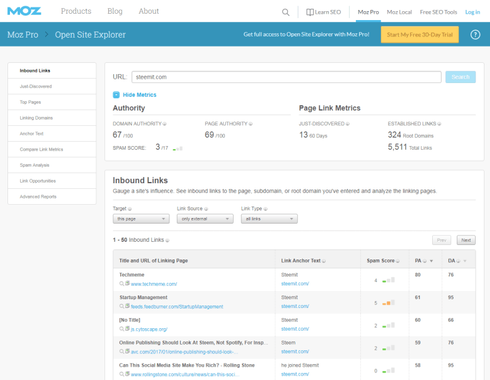Click the Hide Metrics minus icon
The image size is (490, 380).
point(116,95)
